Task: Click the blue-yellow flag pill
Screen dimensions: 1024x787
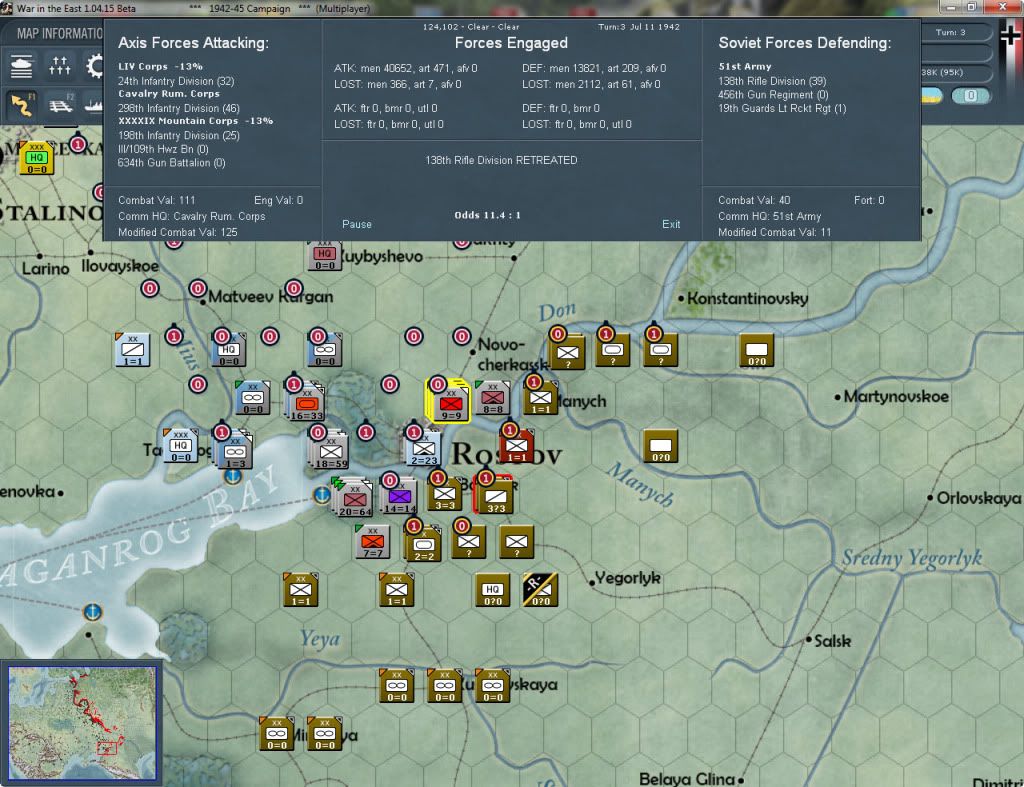Action: (x=931, y=95)
